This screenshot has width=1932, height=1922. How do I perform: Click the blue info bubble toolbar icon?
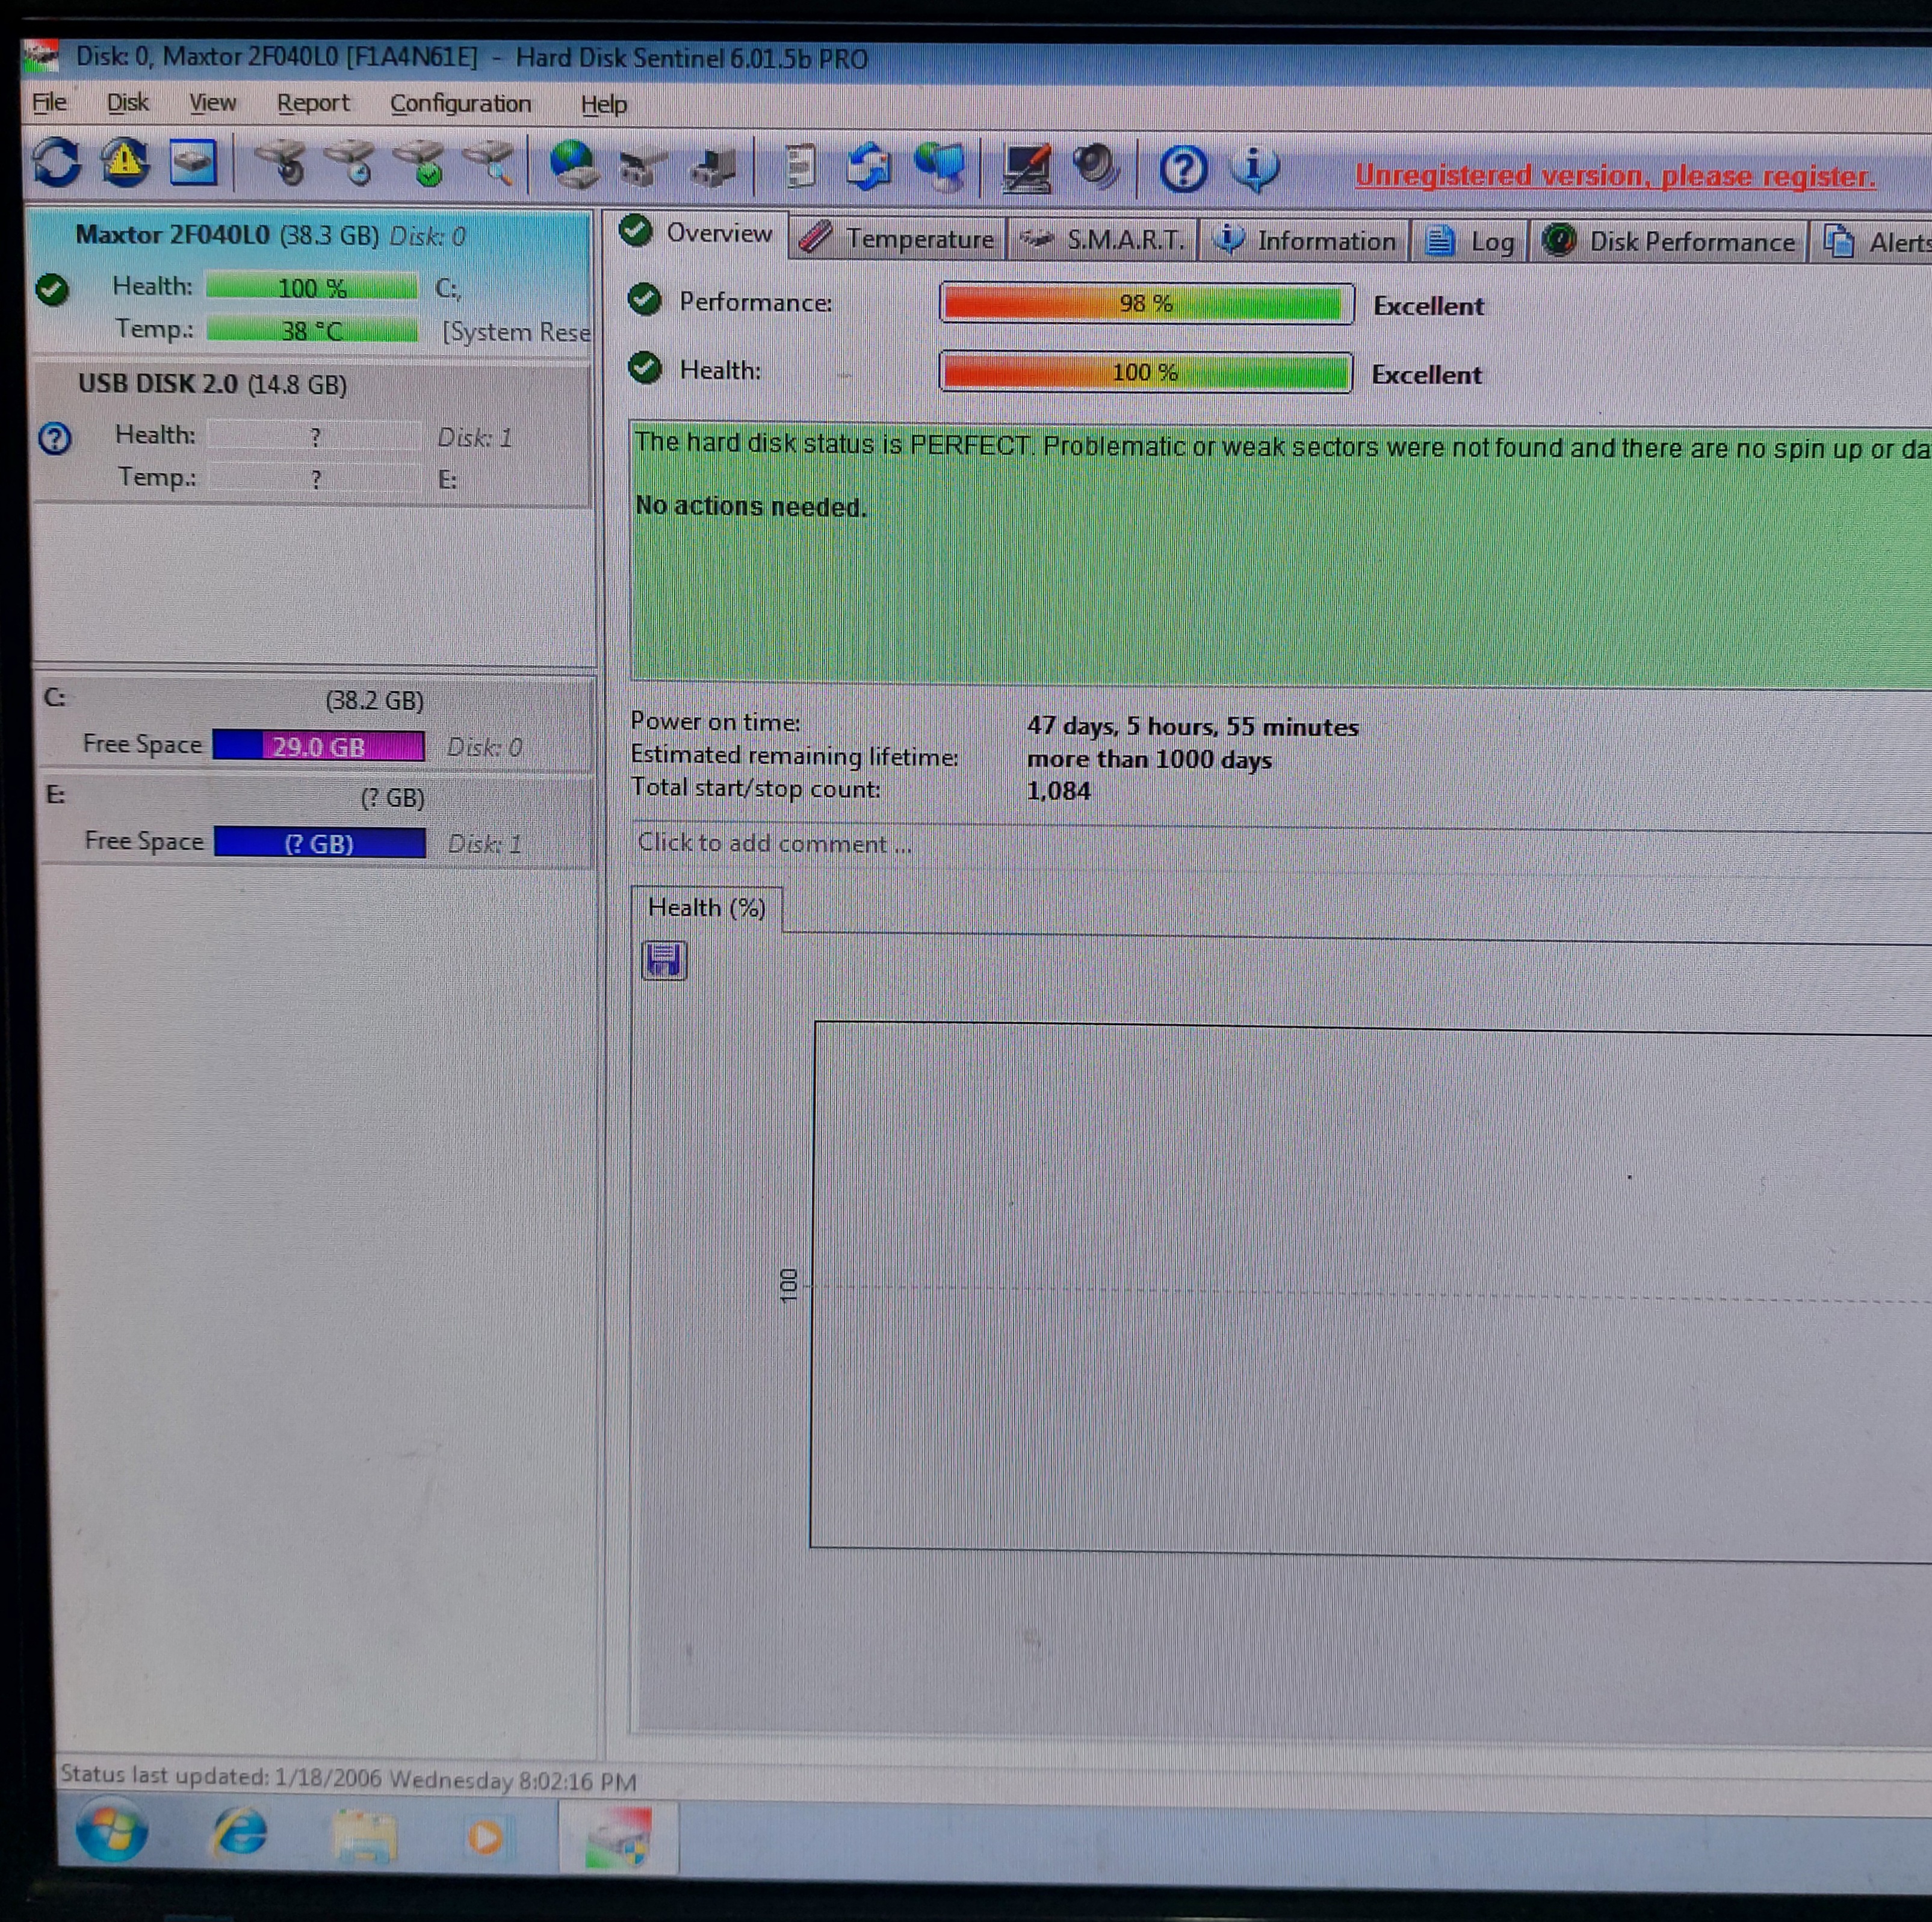[x=1254, y=169]
